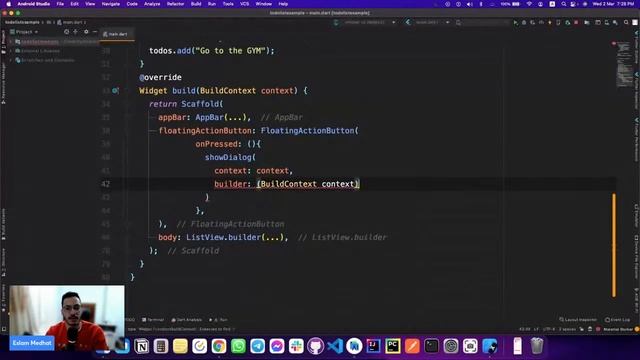The image size is (640, 360).
Task: Open Slack from the Dock
Action: point(296,347)
